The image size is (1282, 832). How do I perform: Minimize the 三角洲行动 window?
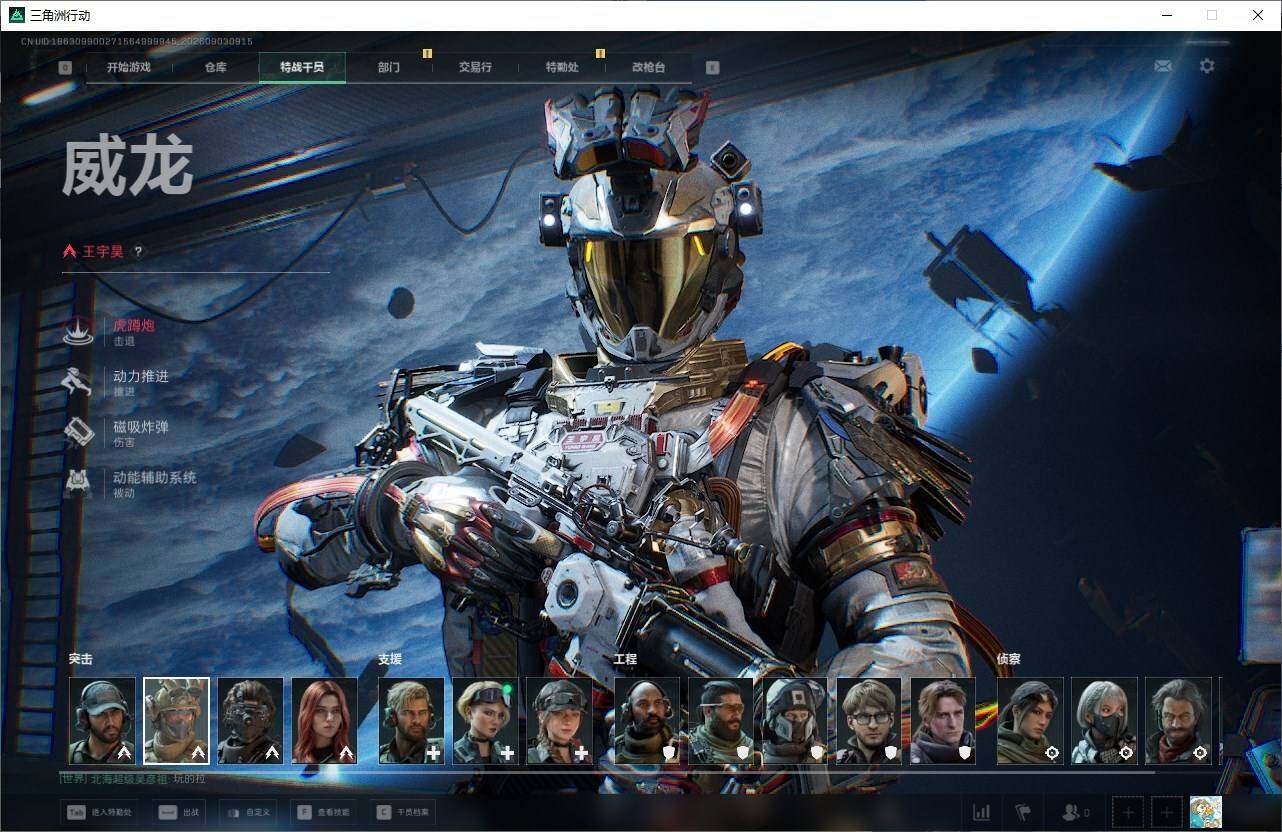(1166, 15)
